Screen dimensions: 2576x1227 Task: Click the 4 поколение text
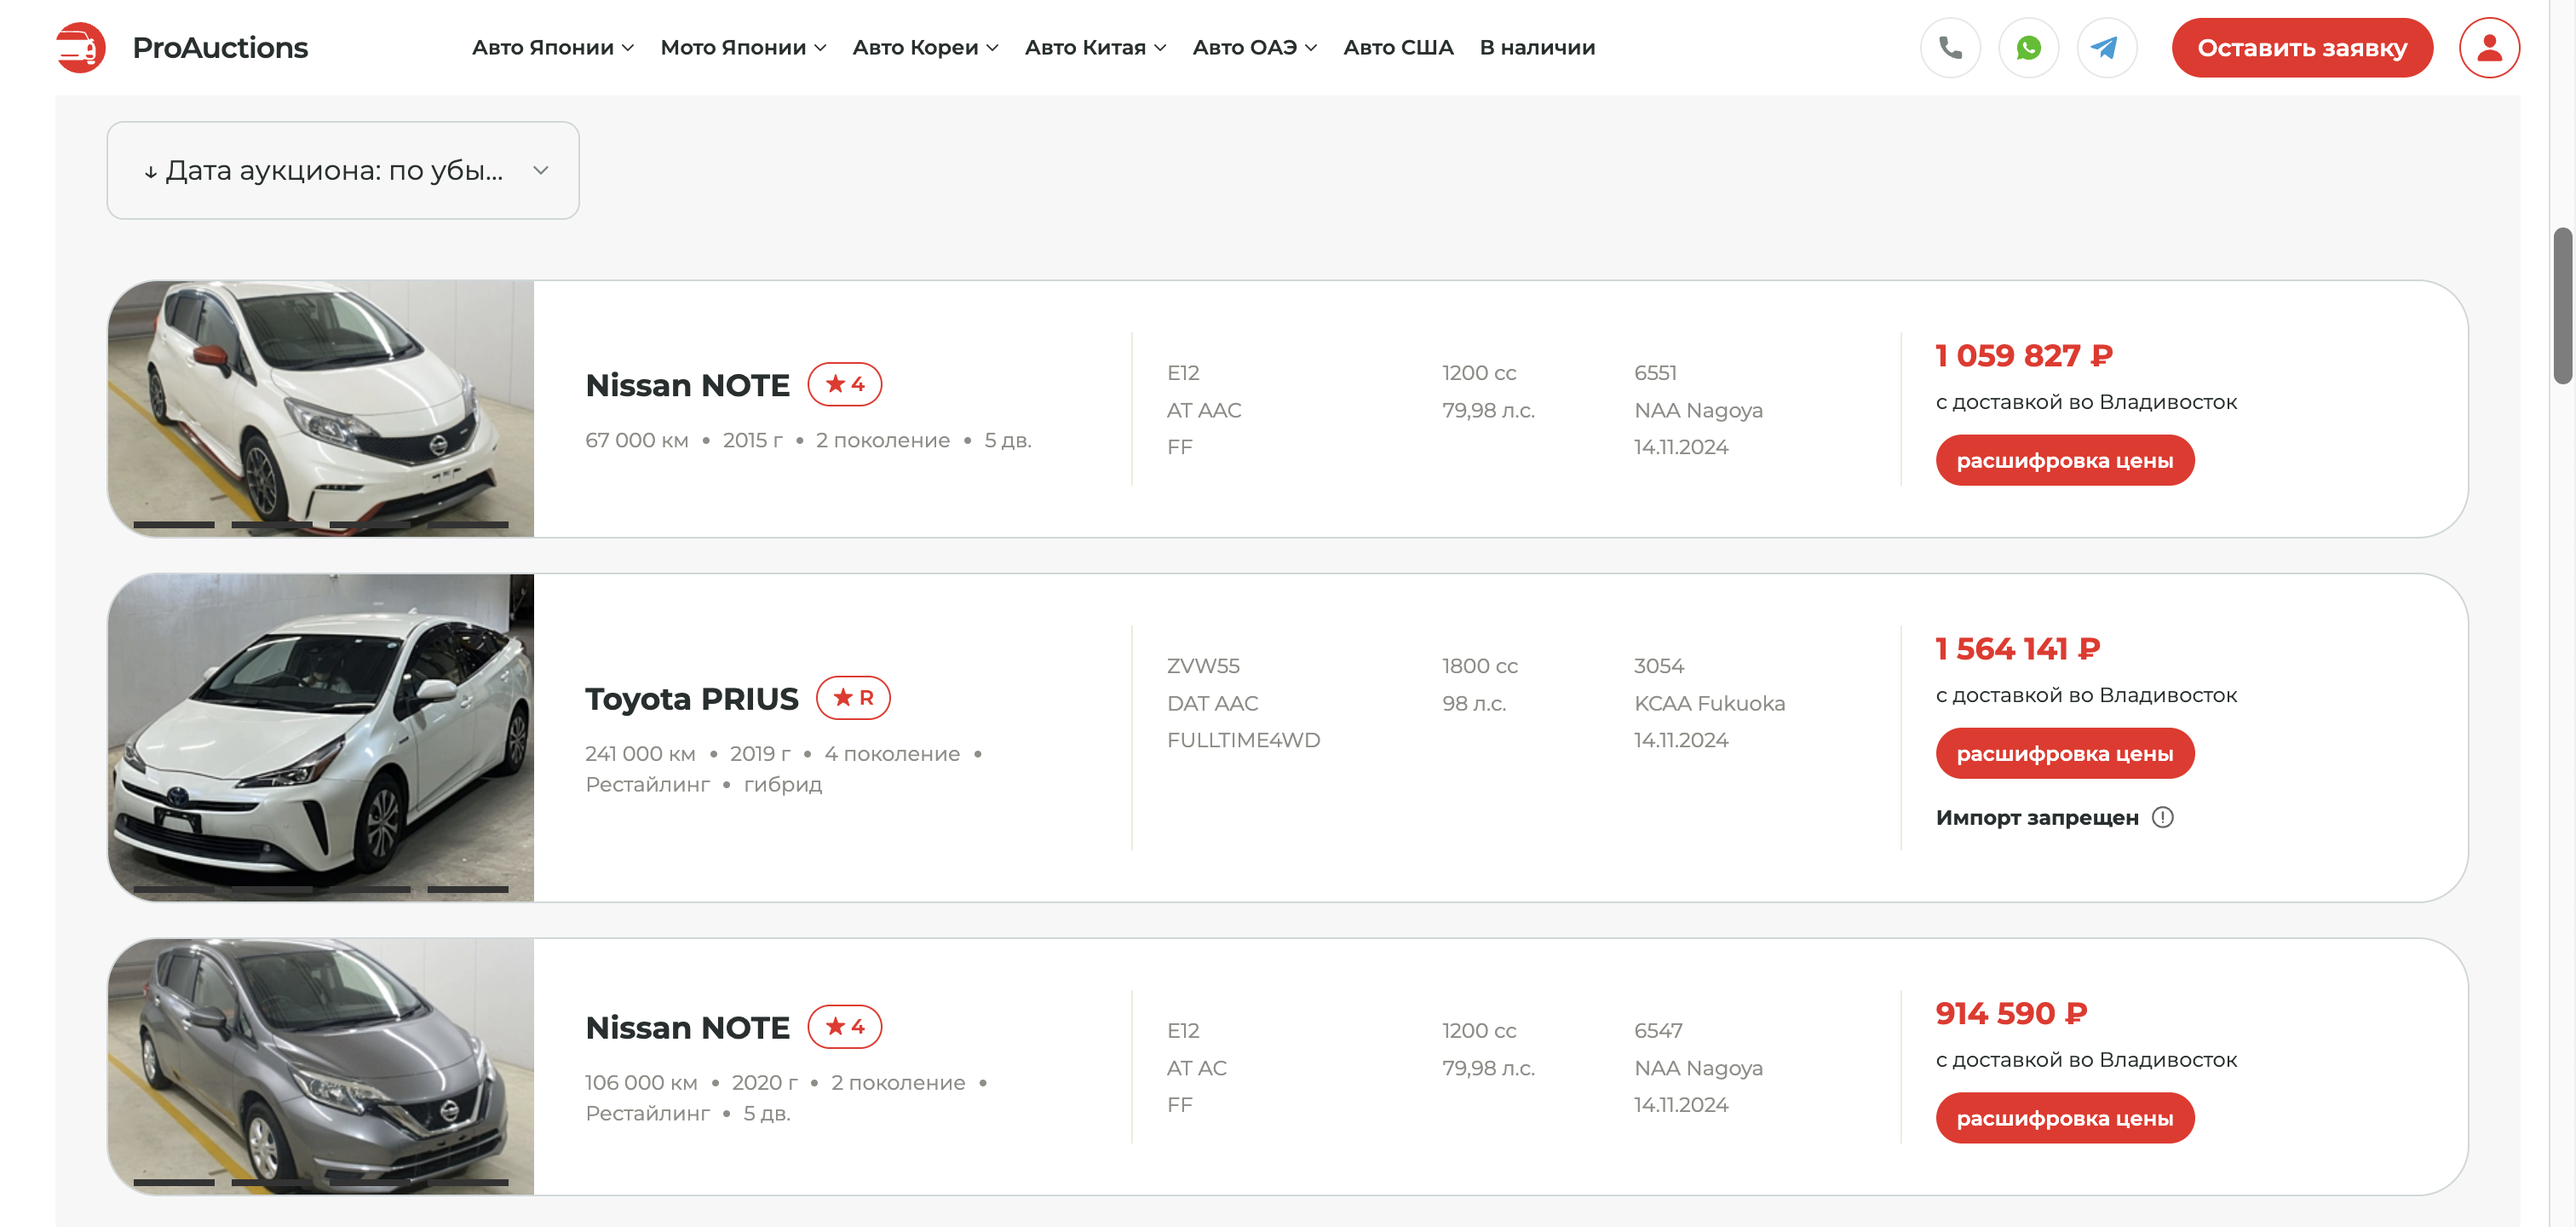click(x=891, y=754)
